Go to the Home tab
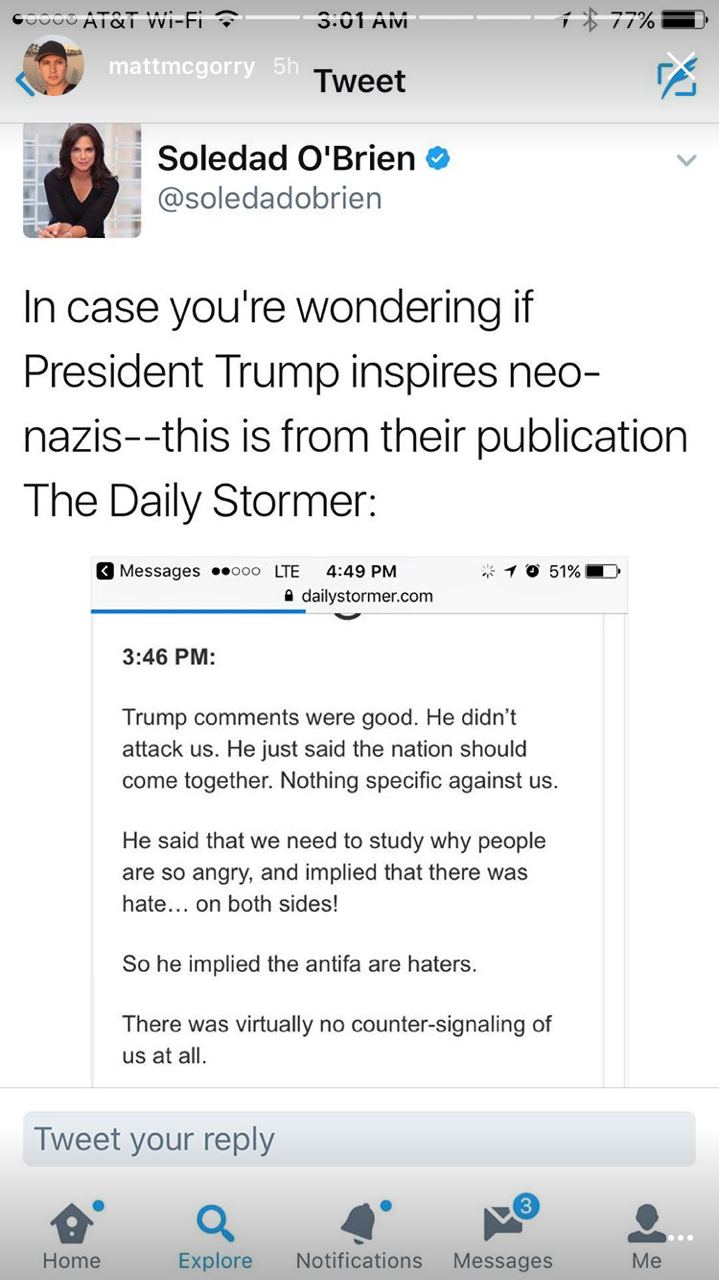The image size is (719, 1280). point(72,1234)
